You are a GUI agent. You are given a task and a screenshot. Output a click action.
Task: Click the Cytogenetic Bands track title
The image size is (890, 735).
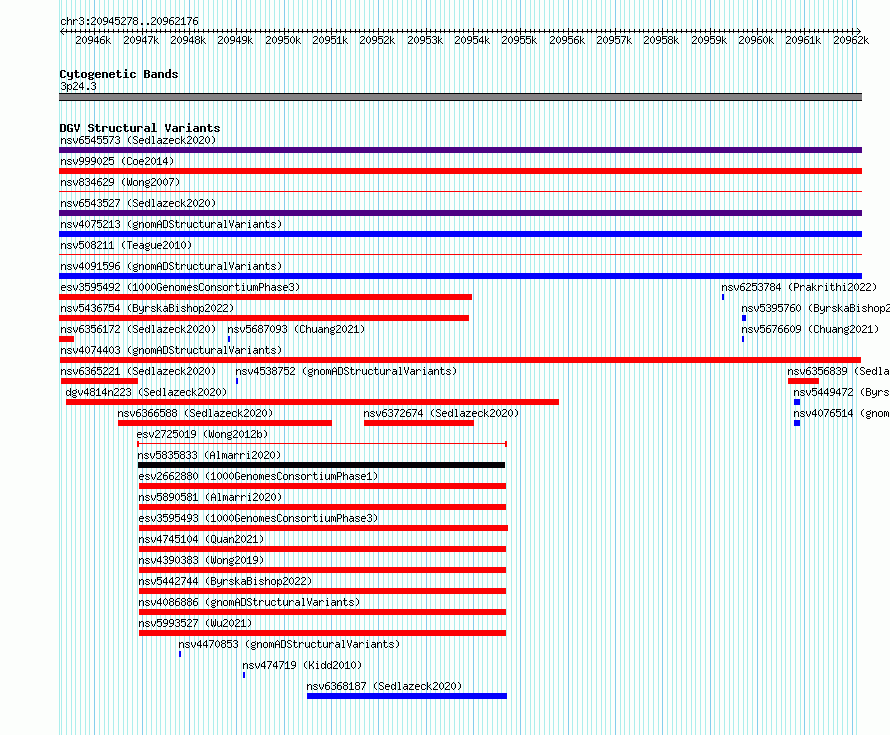click(119, 74)
